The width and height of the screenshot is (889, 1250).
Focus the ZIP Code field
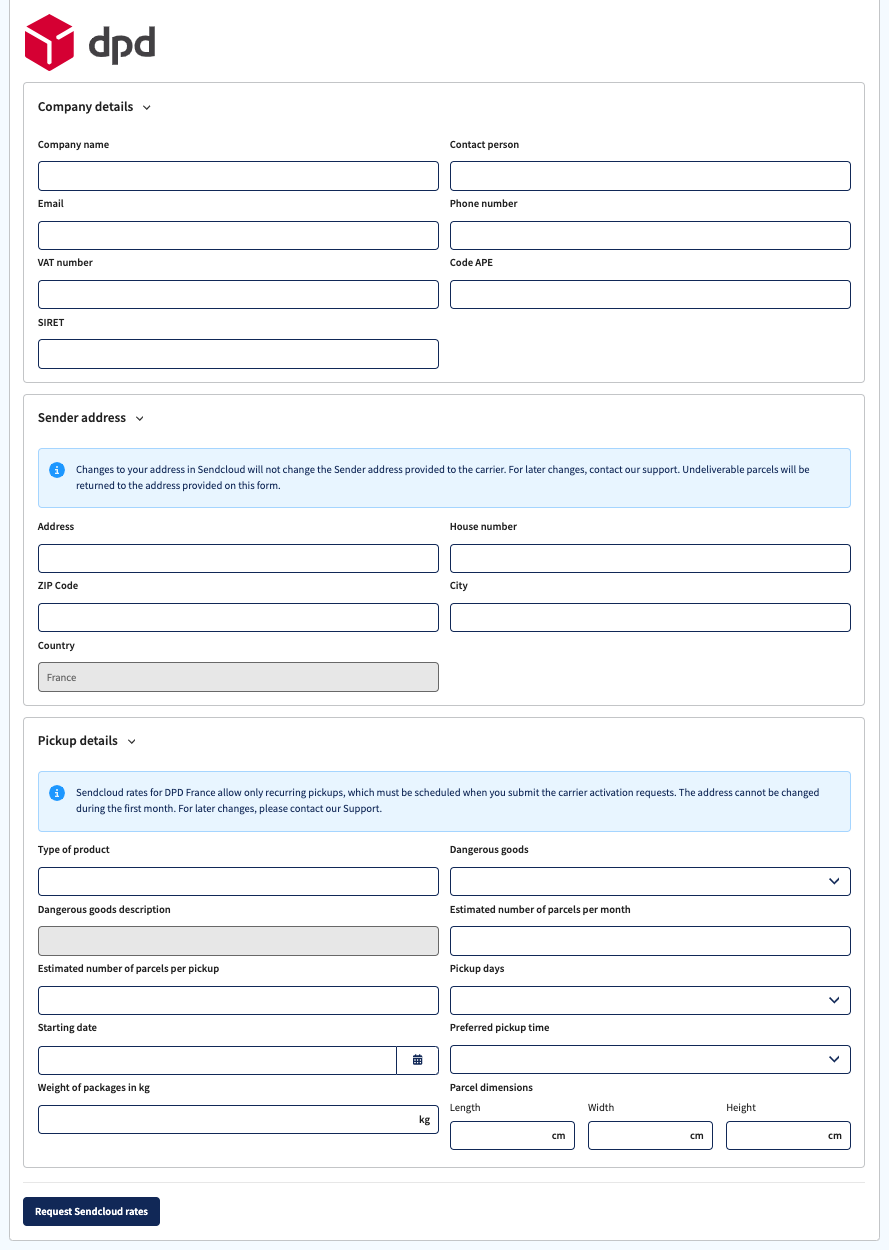click(238, 617)
